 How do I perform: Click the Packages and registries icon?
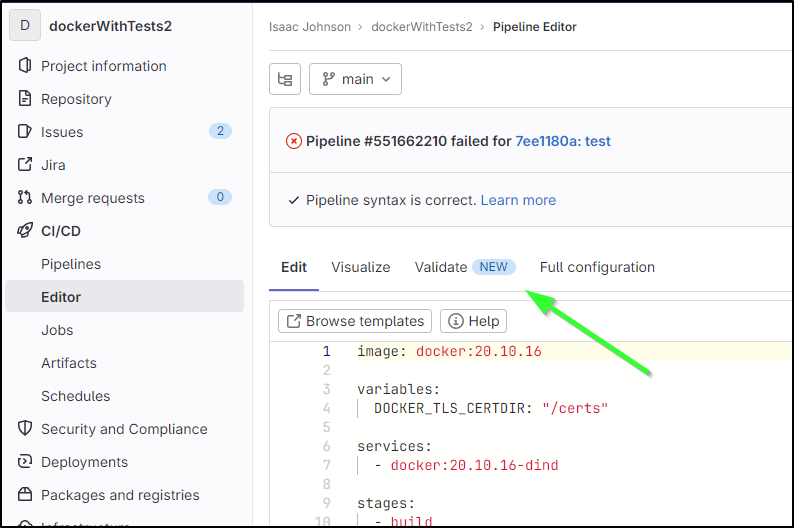pos(25,494)
